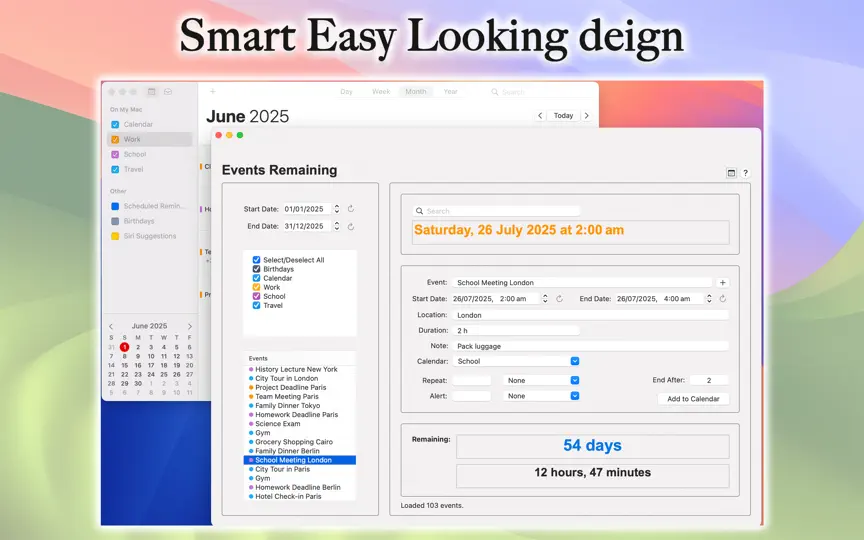Click Scheduled Reminders in Calendar sidebar
The width and height of the screenshot is (864, 540).
153,206
